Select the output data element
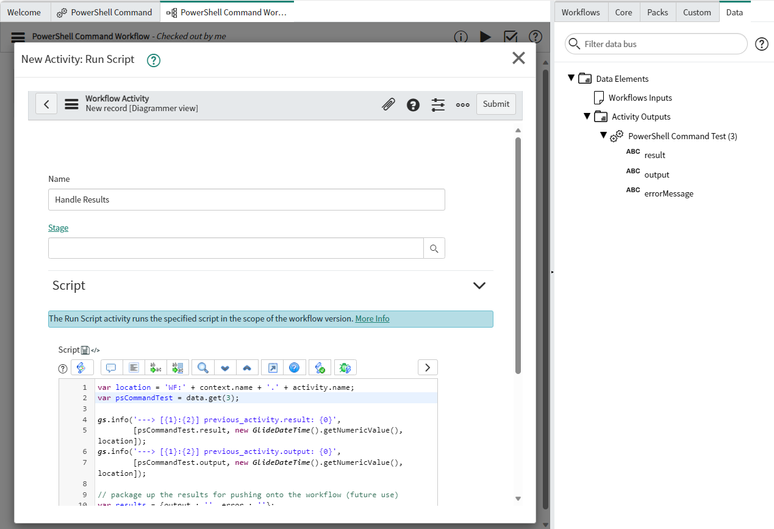Image resolution: width=774 pixels, height=529 pixels. [x=657, y=175]
